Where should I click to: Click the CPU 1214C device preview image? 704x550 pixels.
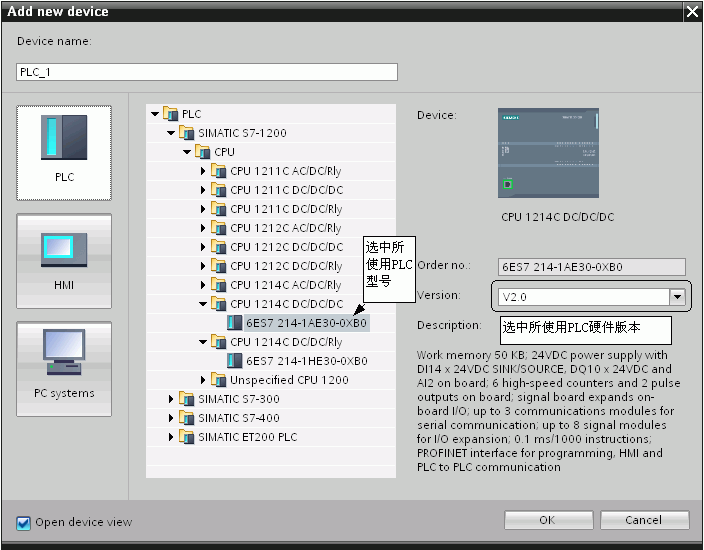(548, 153)
